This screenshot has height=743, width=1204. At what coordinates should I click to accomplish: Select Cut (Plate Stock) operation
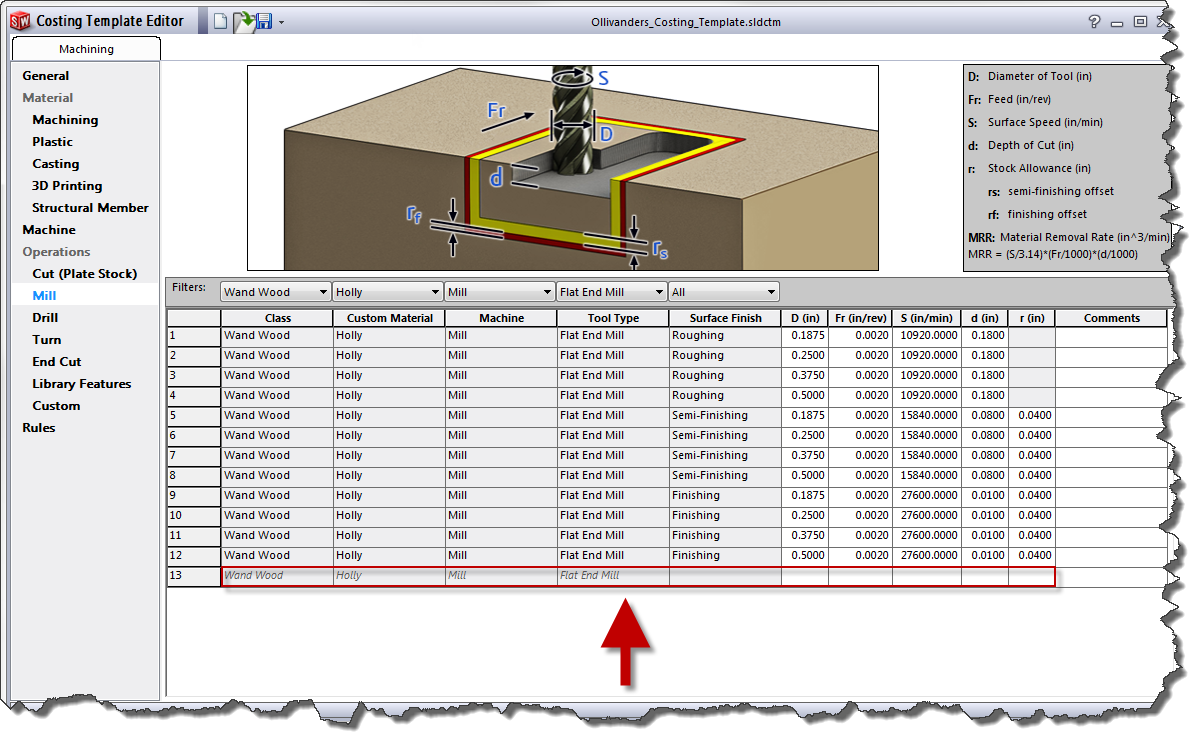pos(84,274)
